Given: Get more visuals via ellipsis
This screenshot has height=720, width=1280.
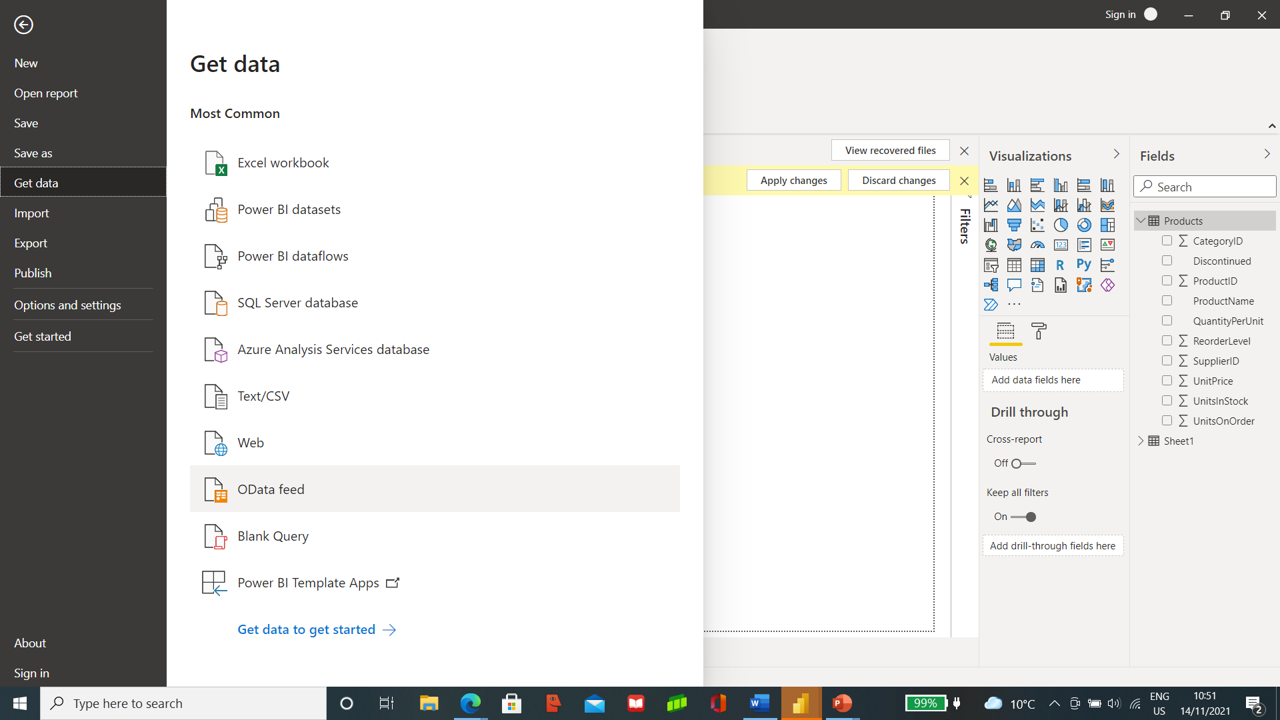Looking at the screenshot, I should click(1014, 305).
